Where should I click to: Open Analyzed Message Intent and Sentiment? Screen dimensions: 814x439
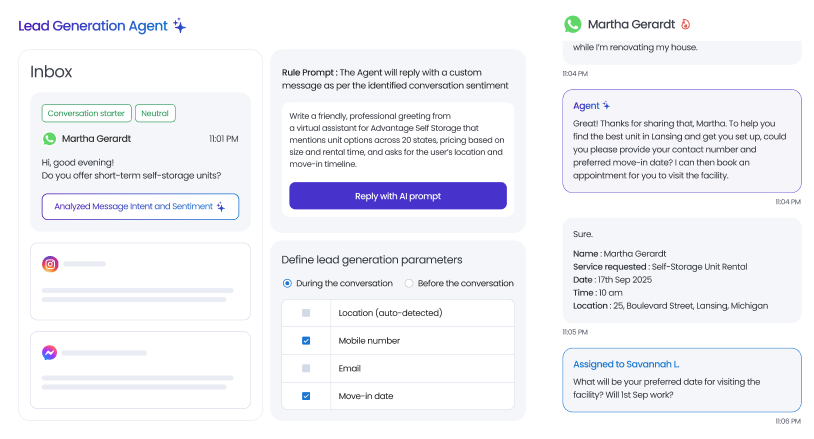140,207
